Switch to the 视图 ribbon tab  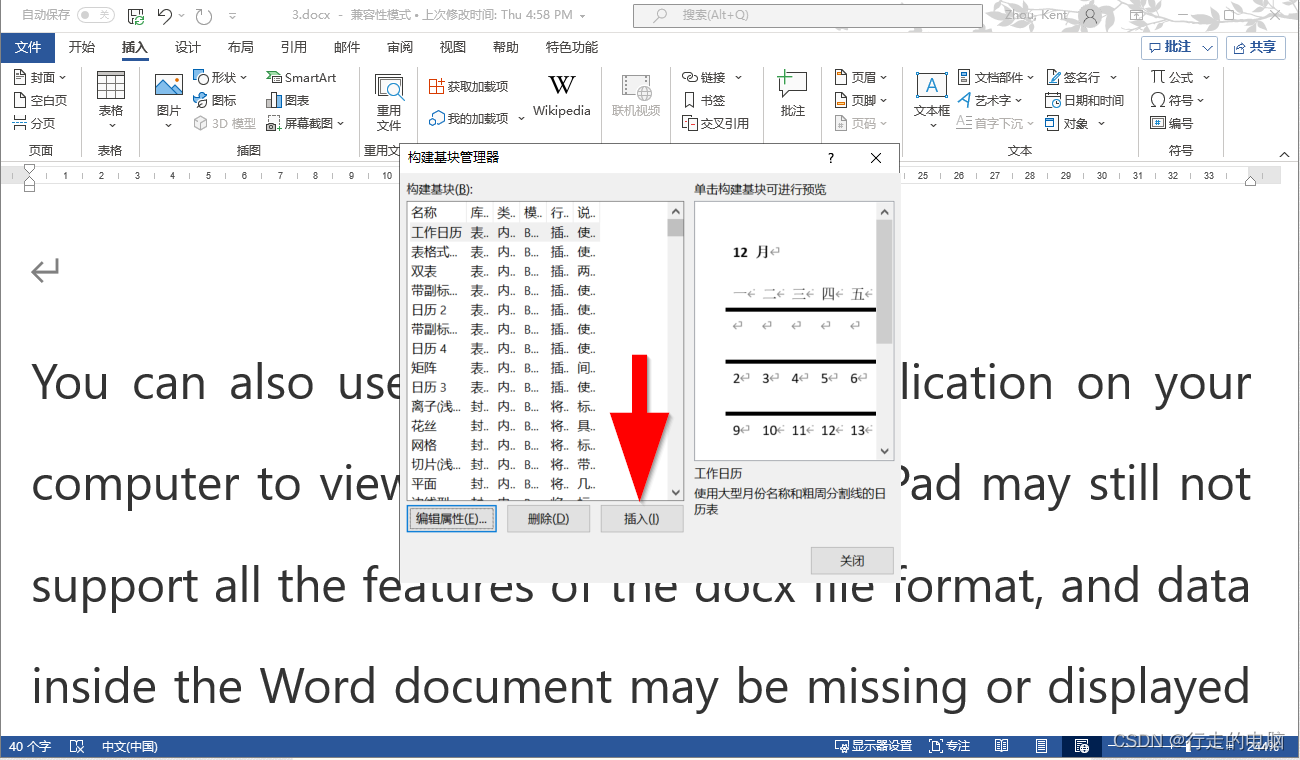453,47
